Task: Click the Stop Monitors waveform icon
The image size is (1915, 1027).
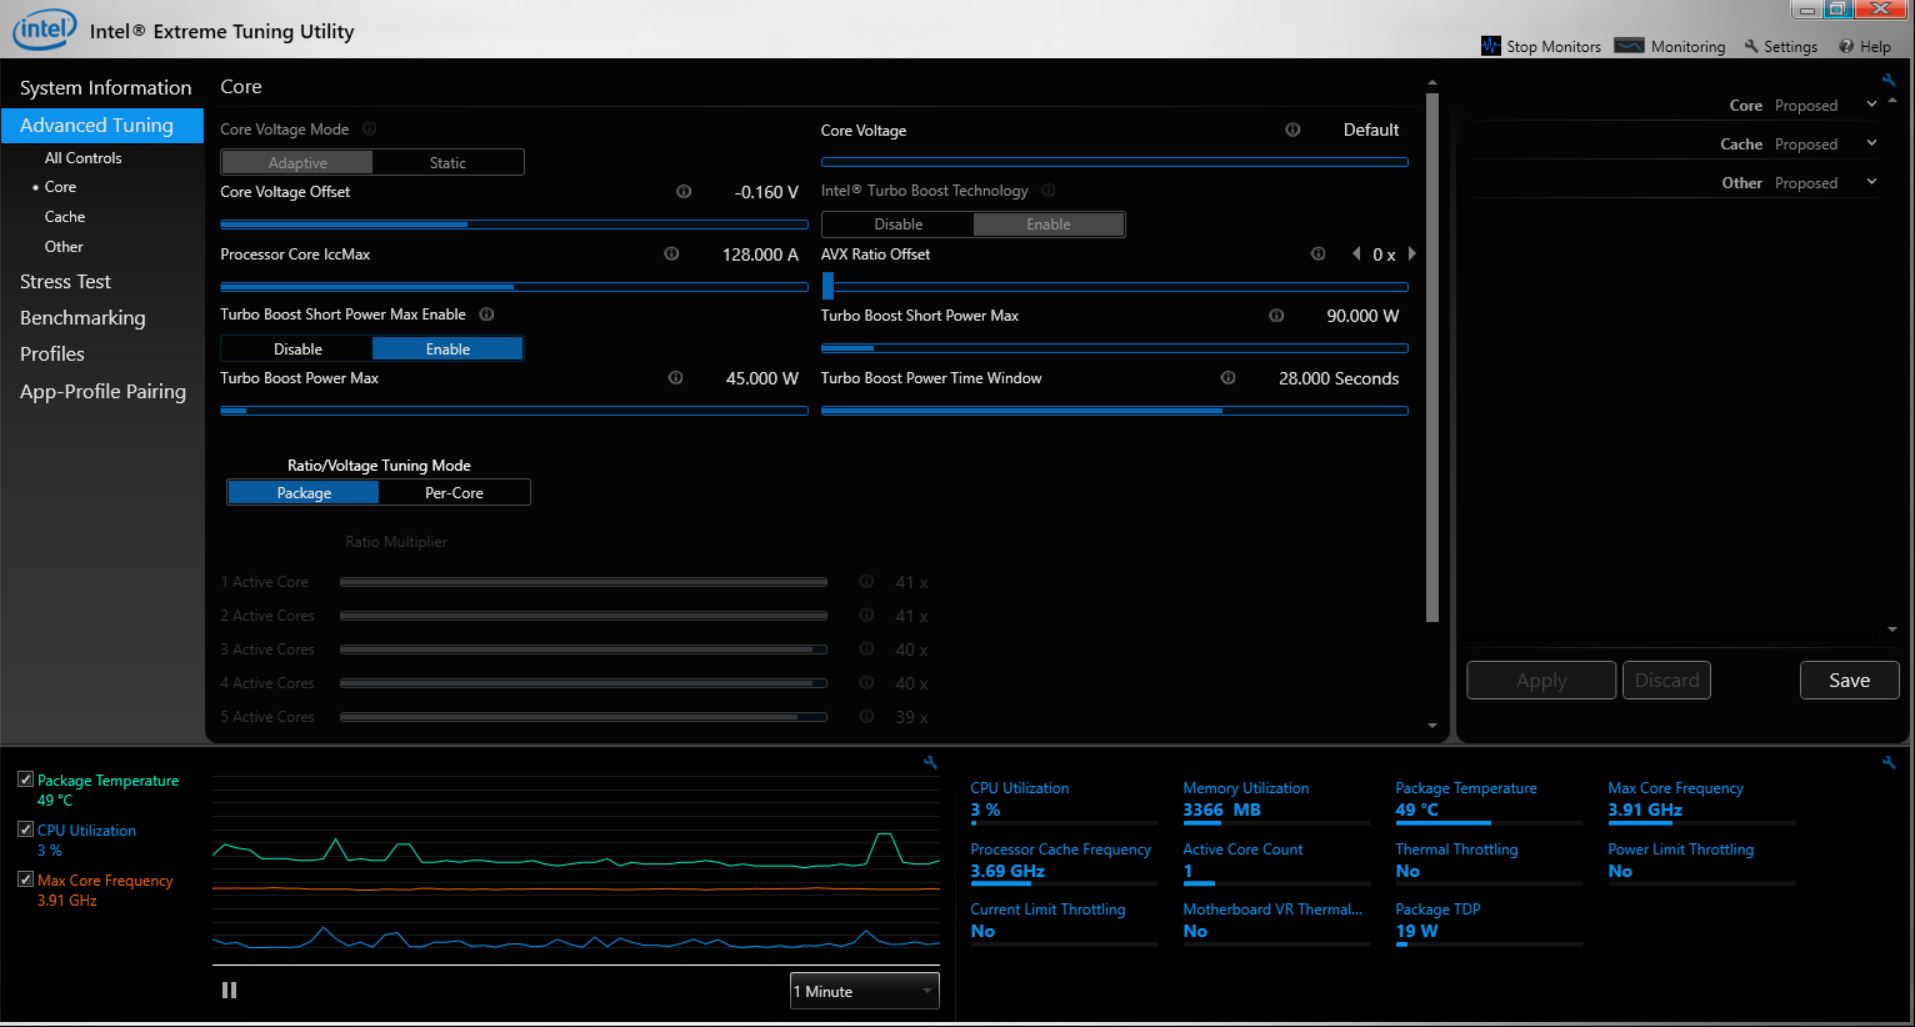Action: [x=1491, y=46]
